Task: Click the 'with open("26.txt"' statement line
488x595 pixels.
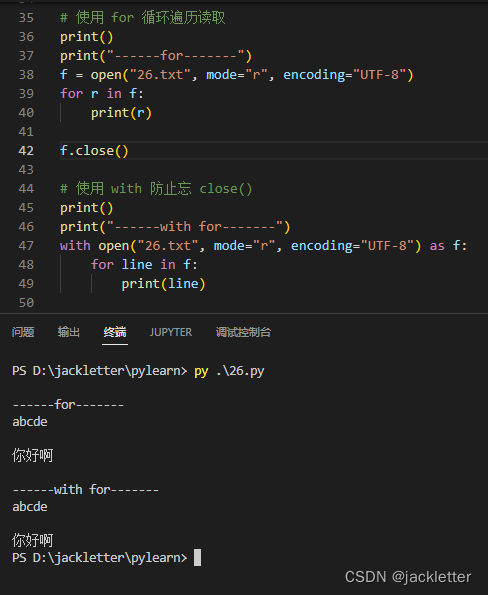Action: point(263,246)
